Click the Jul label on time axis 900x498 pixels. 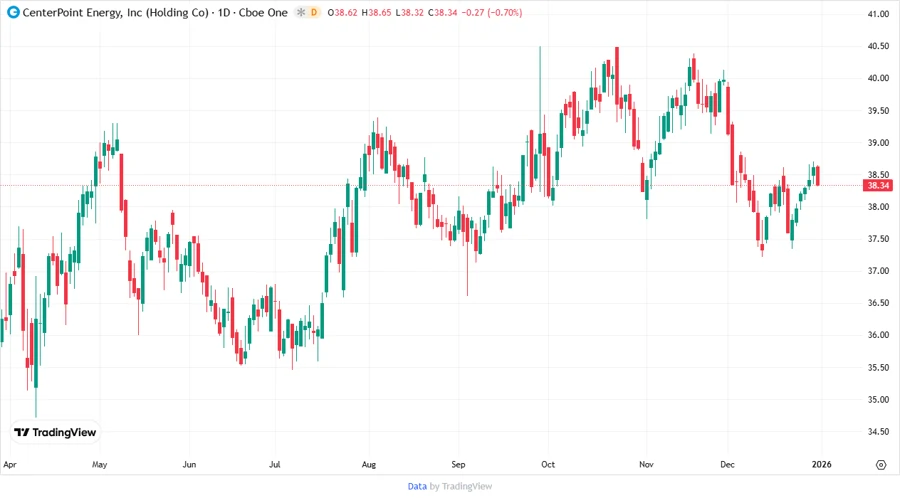(x=274, y=465)
